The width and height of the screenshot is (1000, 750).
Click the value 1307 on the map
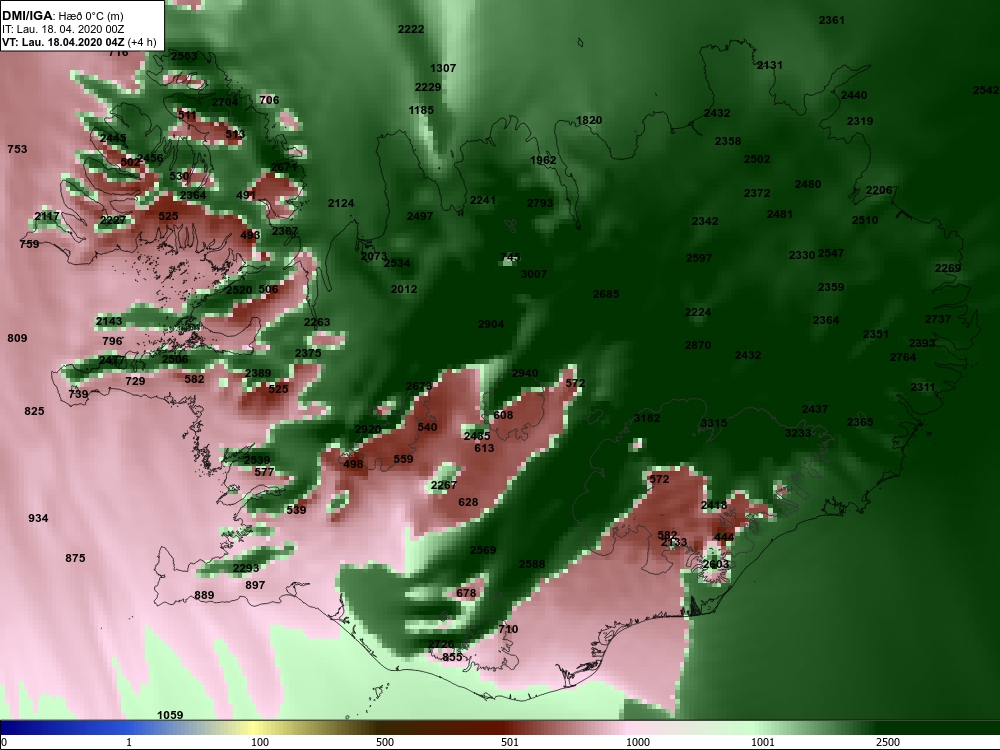[x=443, y=68]
